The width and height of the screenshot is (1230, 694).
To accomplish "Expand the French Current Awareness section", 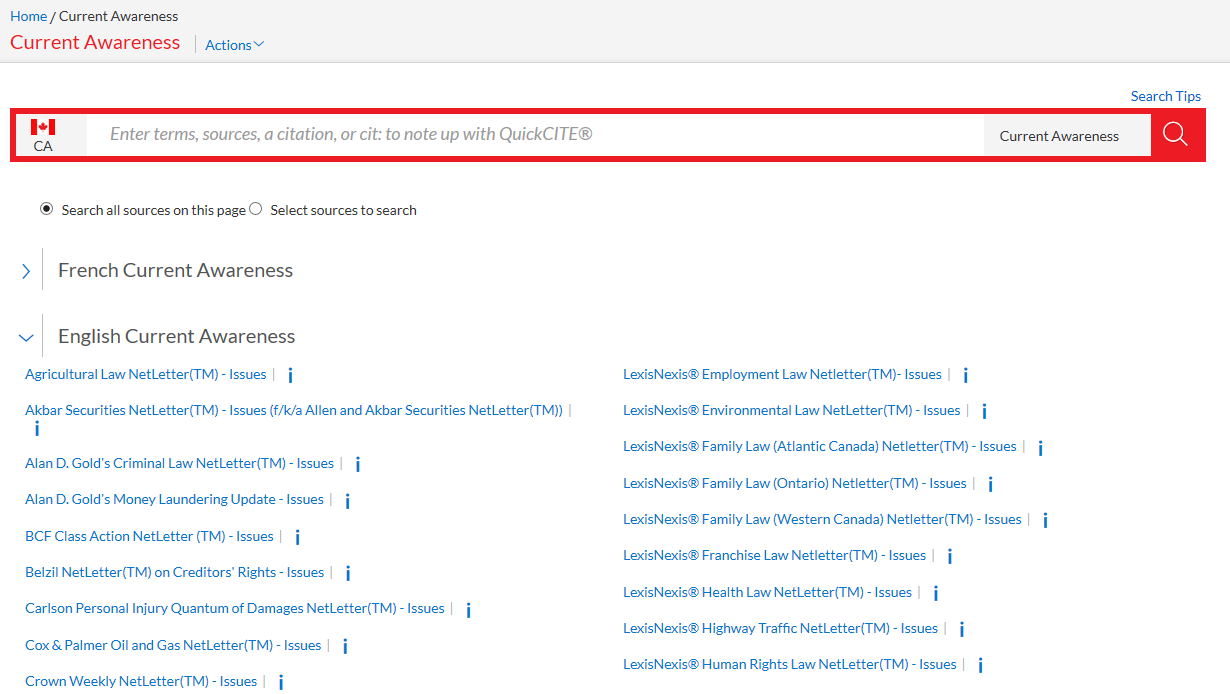I will tap(26, 271).
